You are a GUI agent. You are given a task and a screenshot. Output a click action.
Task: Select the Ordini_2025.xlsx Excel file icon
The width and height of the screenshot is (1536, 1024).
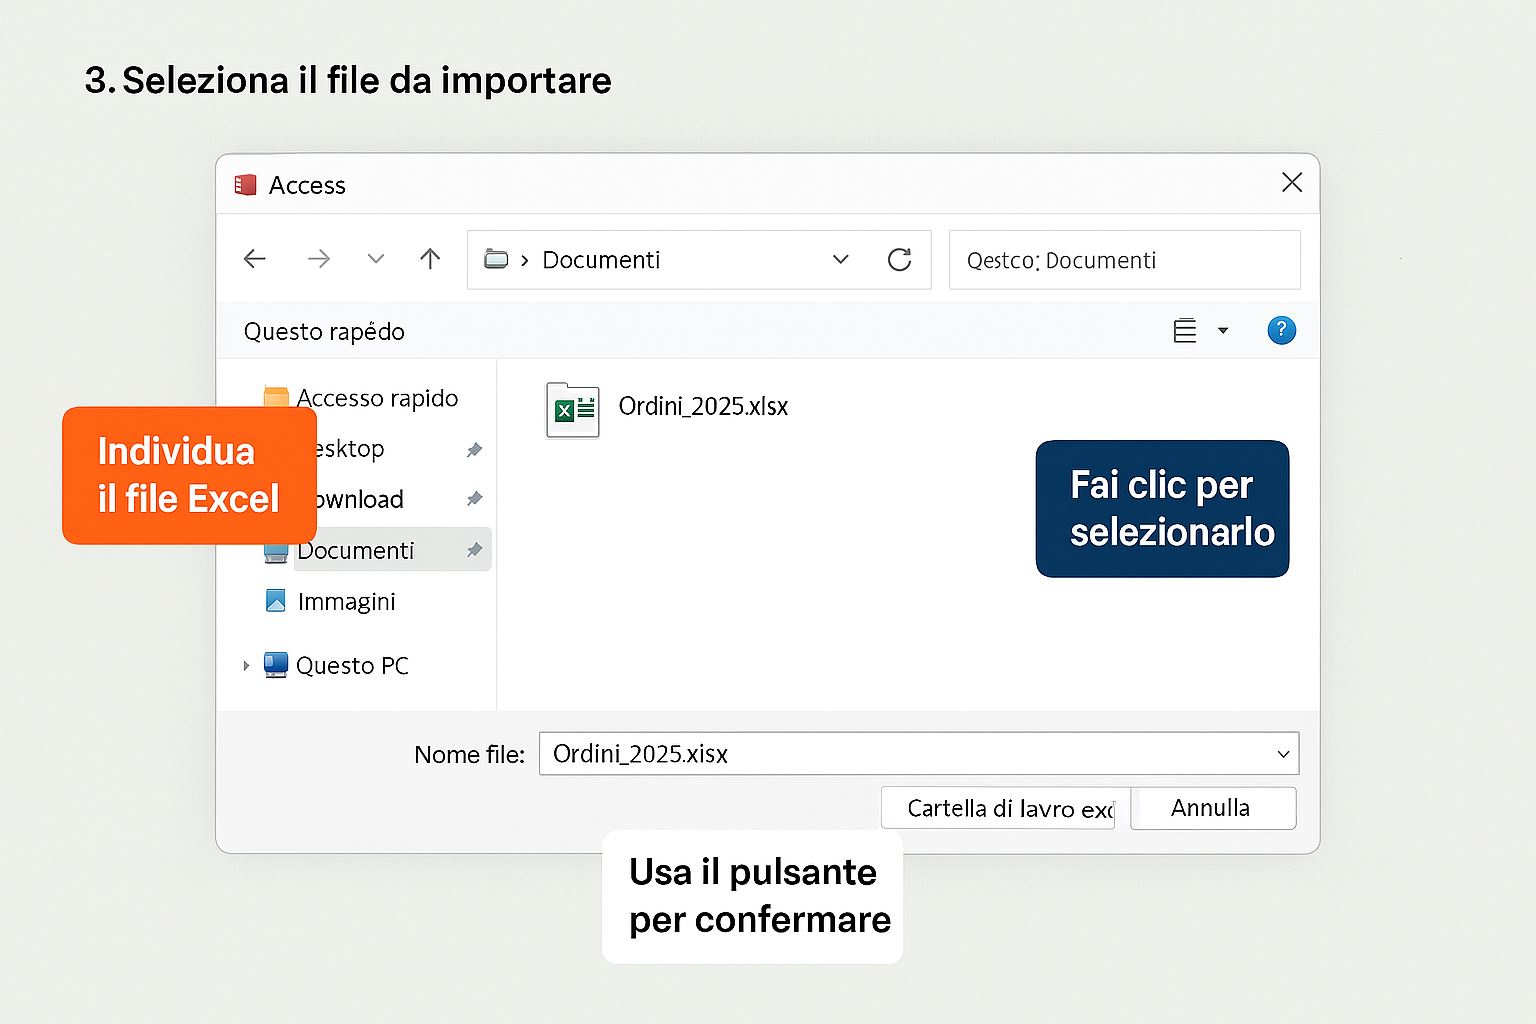click(x=572, y=409)
